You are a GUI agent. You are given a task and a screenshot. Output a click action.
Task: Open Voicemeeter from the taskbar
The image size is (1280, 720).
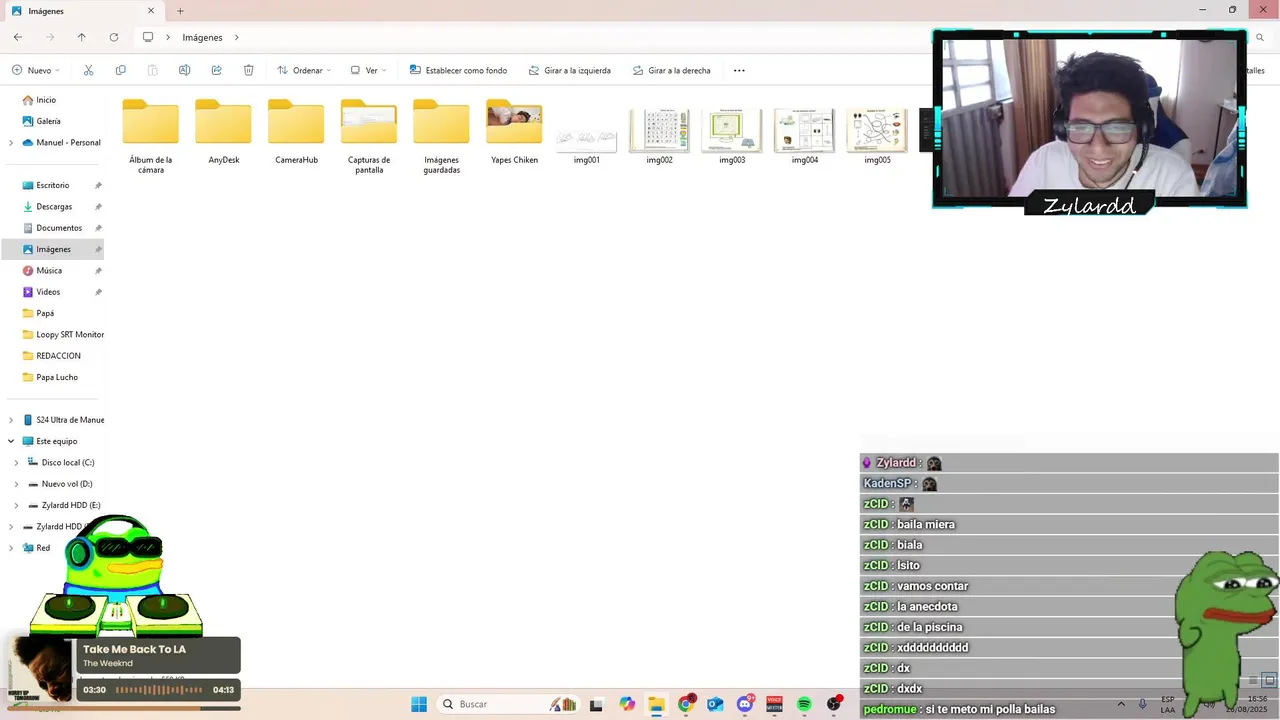tap(774, 704)
